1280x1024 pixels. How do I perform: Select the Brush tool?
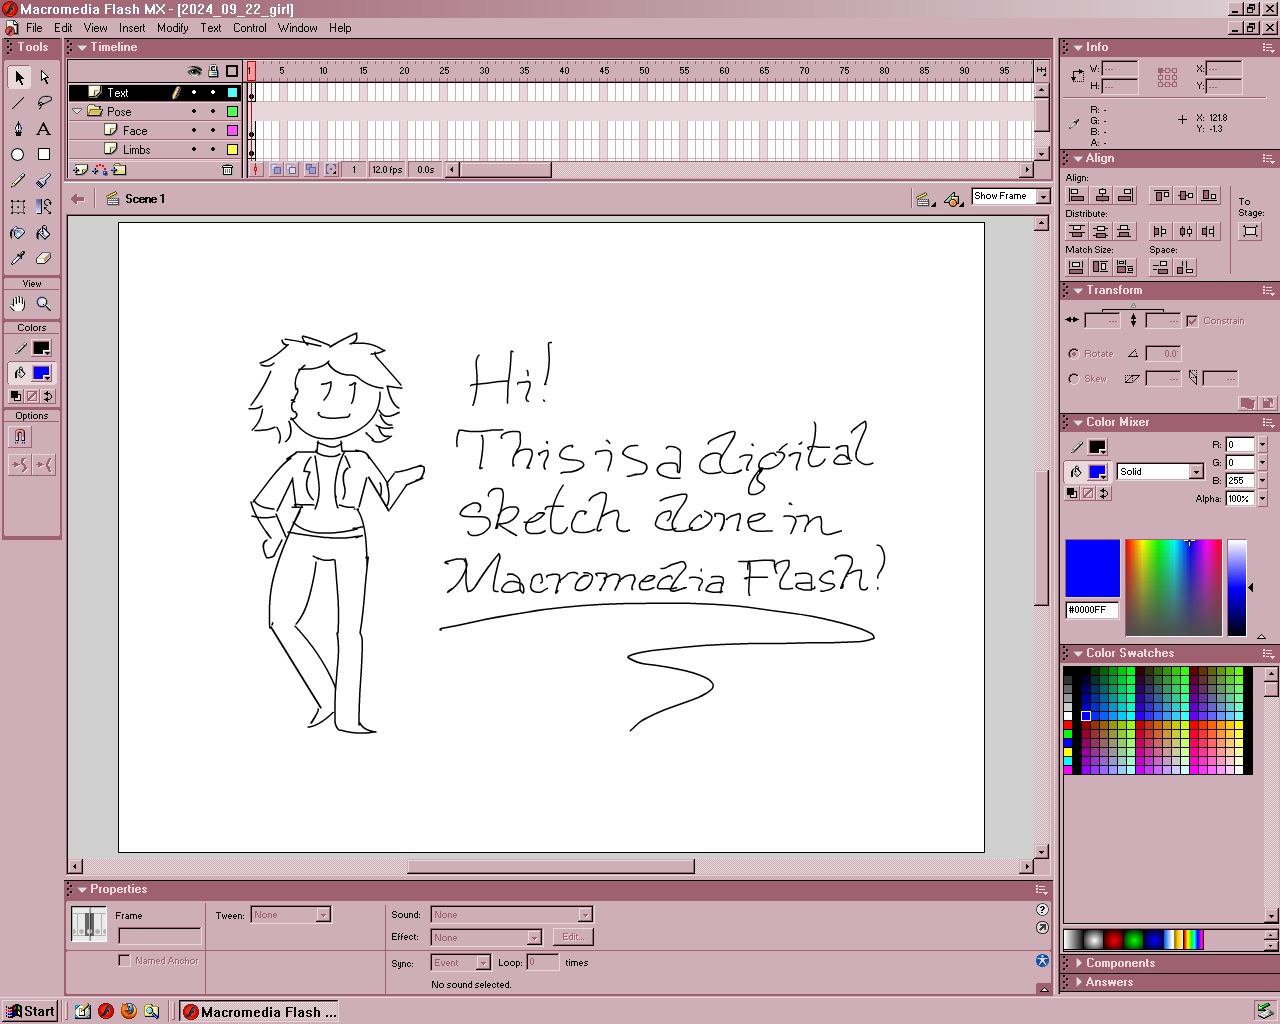click(44, 181)
